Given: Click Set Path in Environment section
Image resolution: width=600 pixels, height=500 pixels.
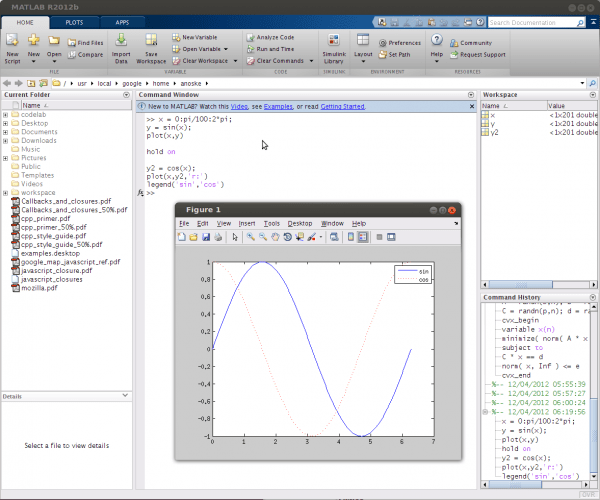Looking at the screenshot, I should pyautogui.click(x=395, y=55).
